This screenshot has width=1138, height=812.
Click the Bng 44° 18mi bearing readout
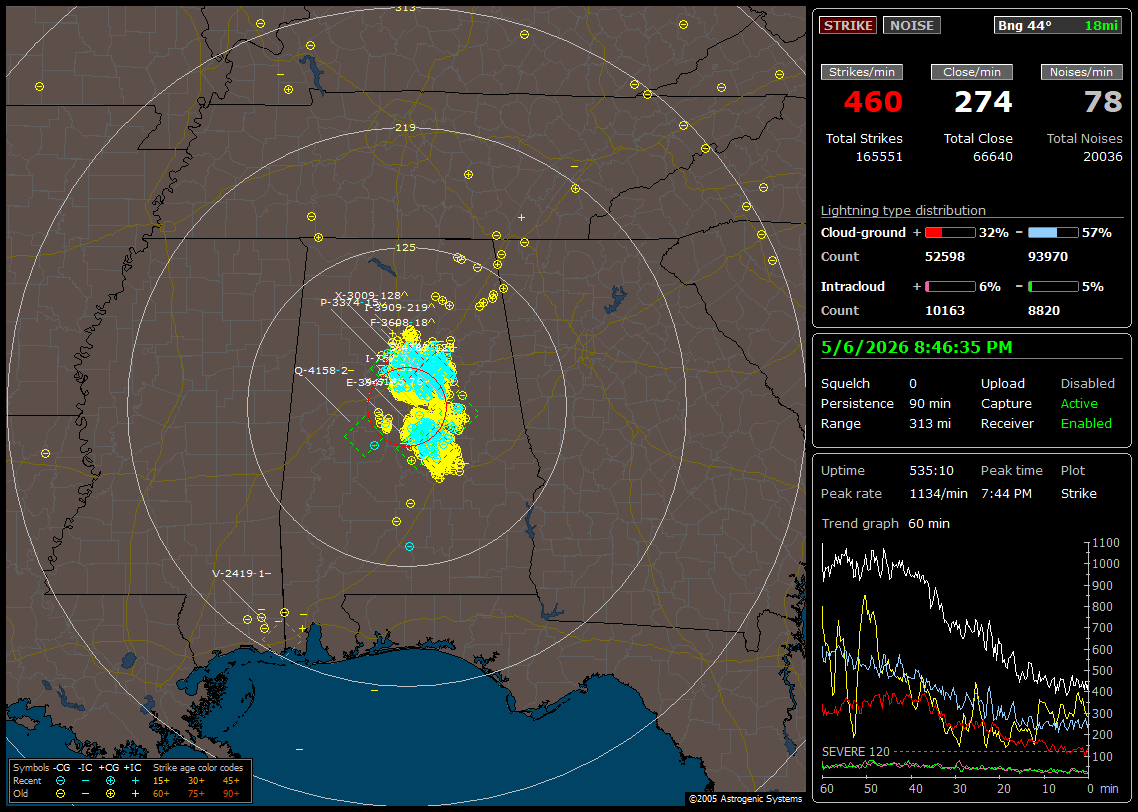click(x=1058, y=25)
